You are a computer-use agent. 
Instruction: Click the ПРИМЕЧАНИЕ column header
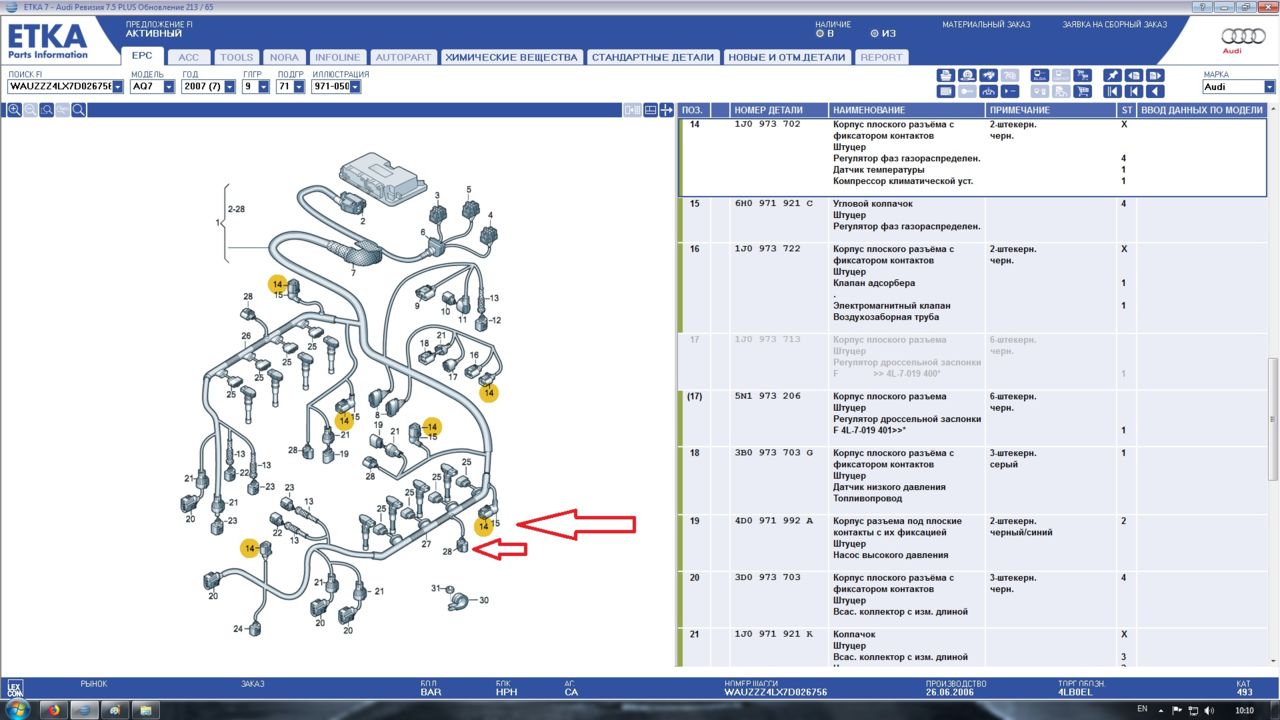tap(1051, 110)
